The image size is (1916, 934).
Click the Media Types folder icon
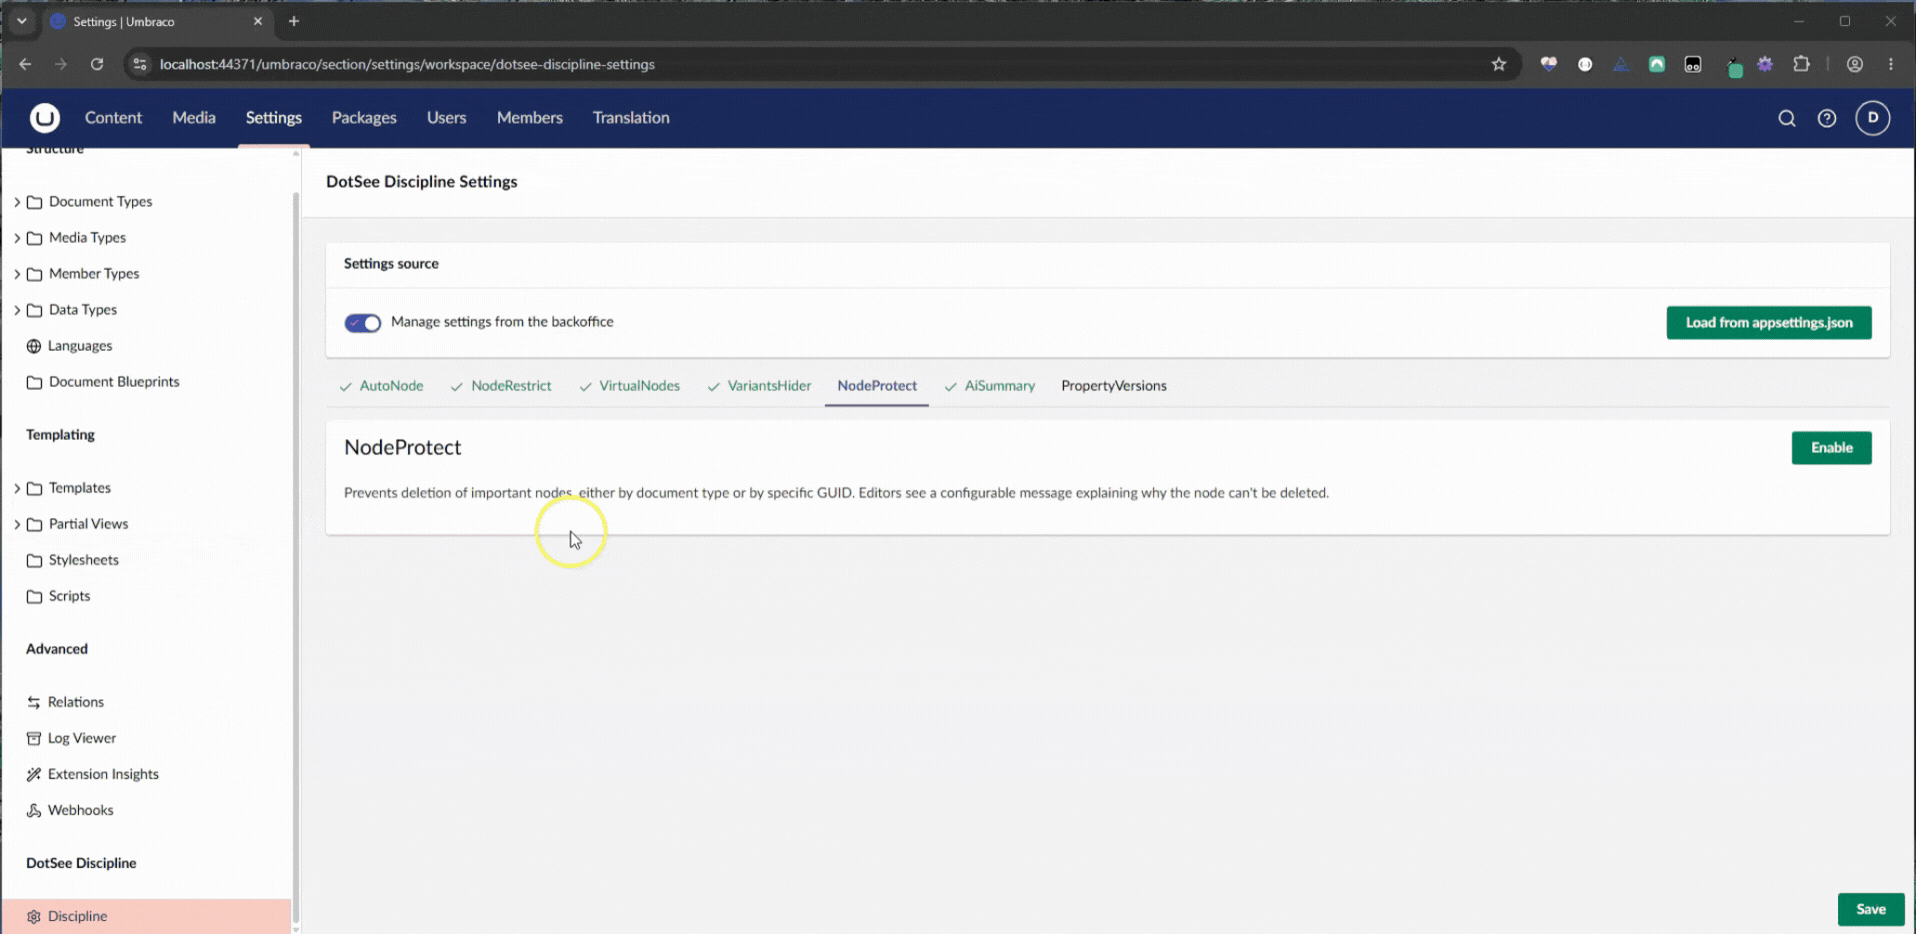pos(34,238)
